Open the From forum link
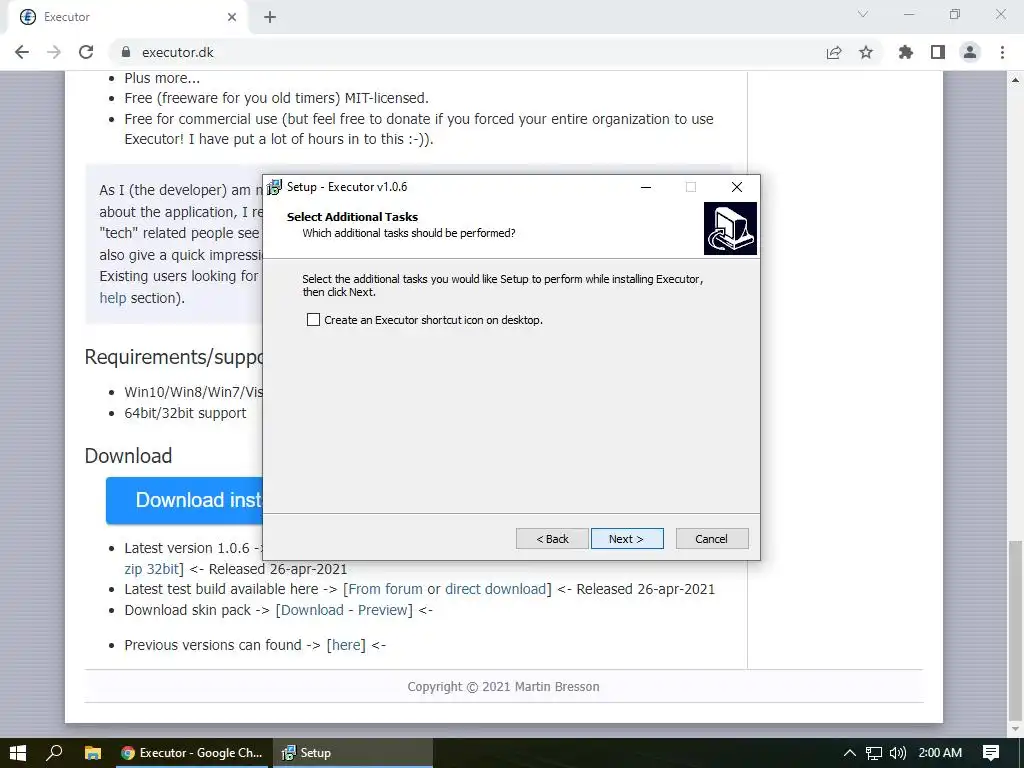The image size is (1024, 768). [385, 589]
